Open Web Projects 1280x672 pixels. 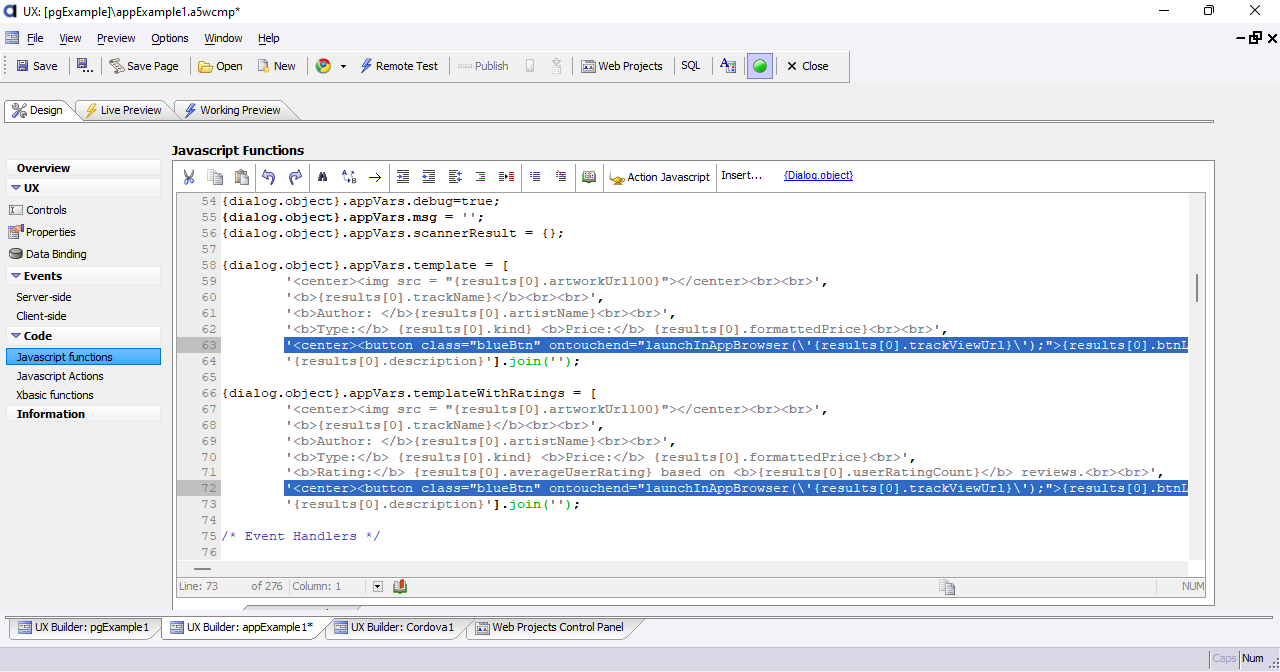coord(622,66)
